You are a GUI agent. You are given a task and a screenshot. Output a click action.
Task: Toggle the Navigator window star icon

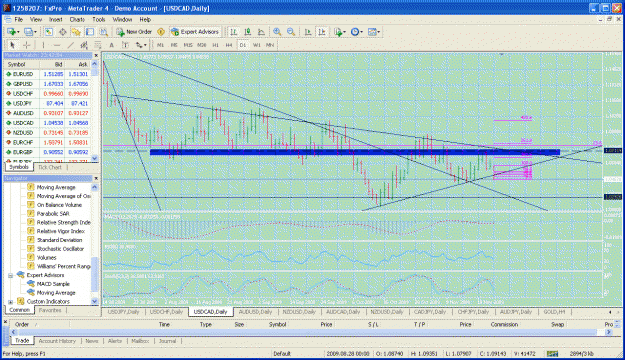(x=76, y=32)
